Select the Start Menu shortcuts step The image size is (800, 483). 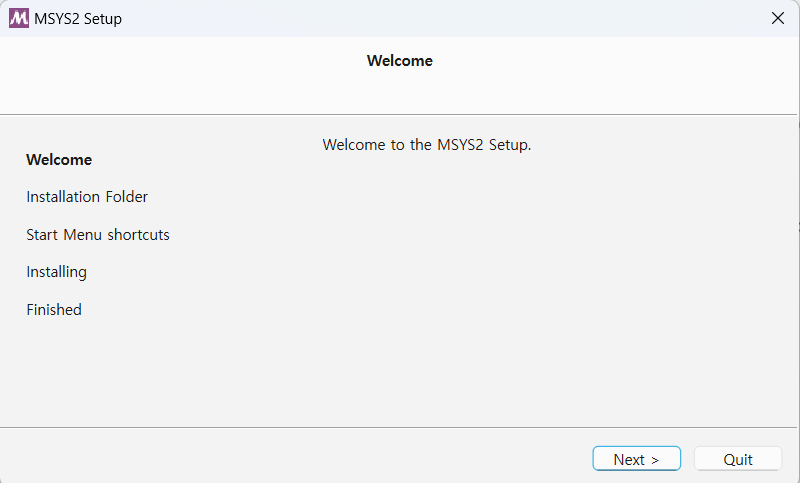click(x=97, y=235)
